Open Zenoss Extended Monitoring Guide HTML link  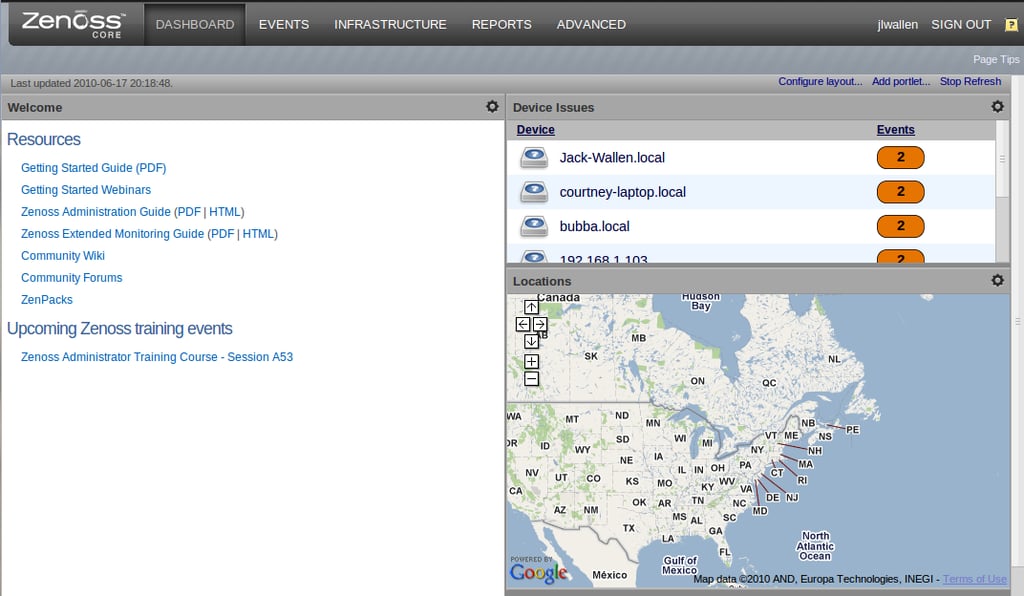coord(259,234)
